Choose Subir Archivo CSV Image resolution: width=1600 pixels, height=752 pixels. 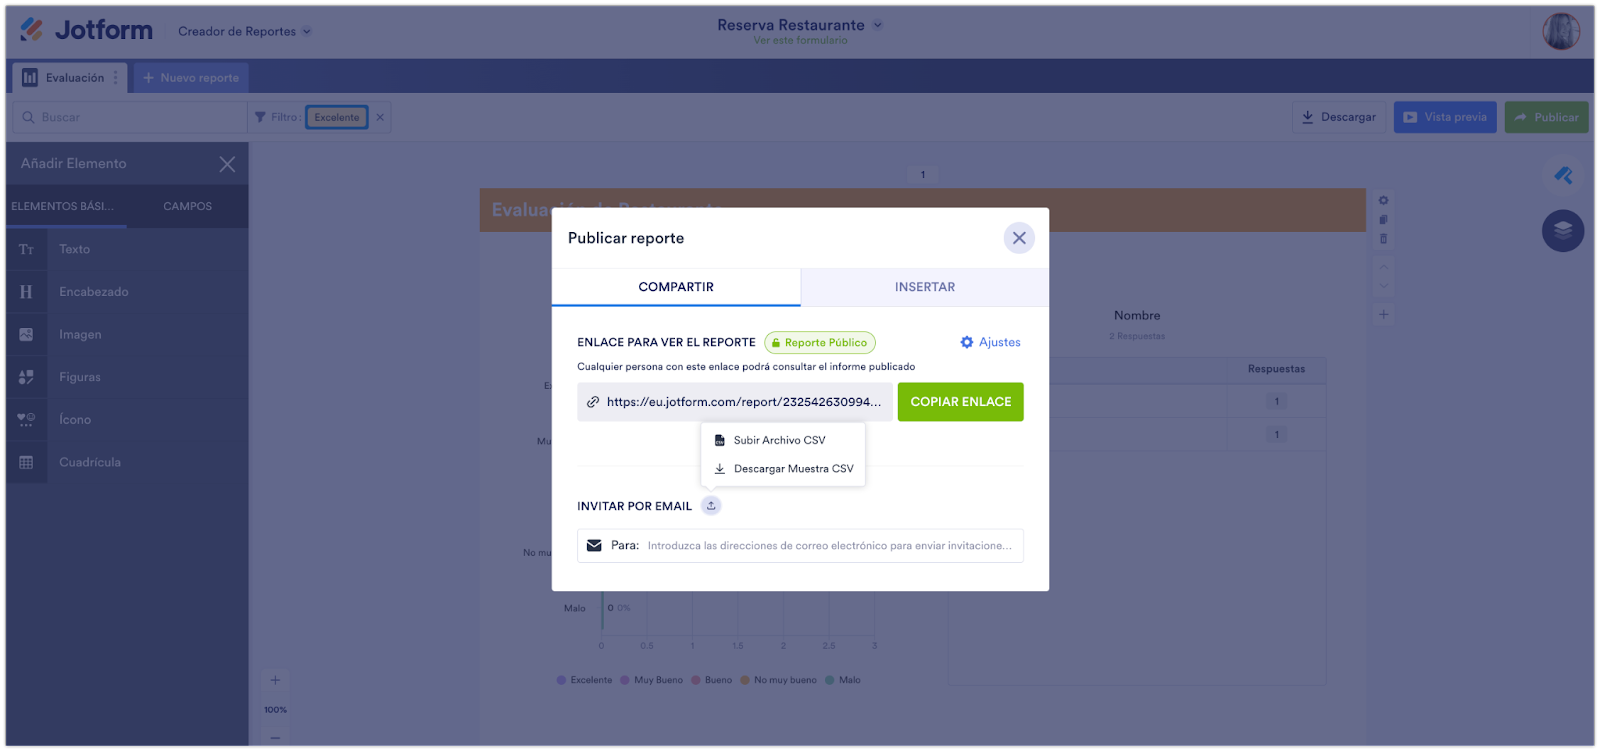click(x=783, y=440)
